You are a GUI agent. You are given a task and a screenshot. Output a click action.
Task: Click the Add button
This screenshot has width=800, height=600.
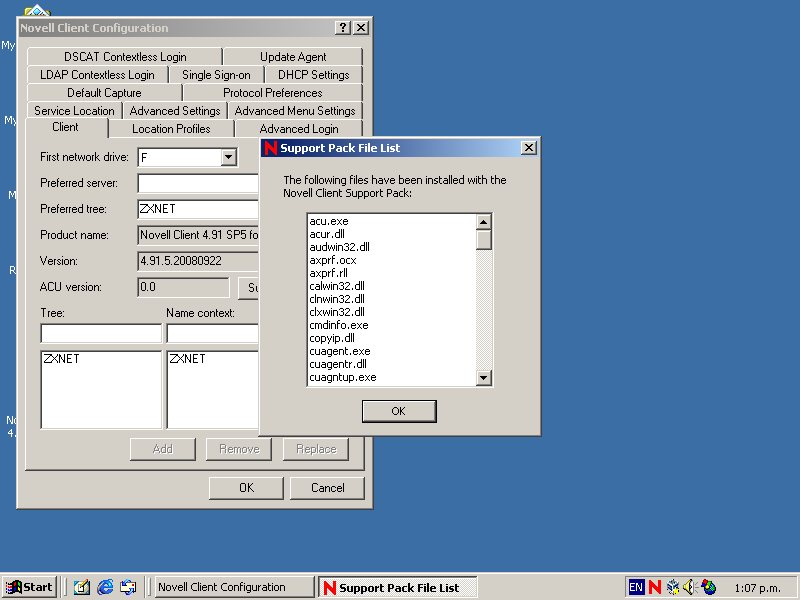tap(163, 449)
